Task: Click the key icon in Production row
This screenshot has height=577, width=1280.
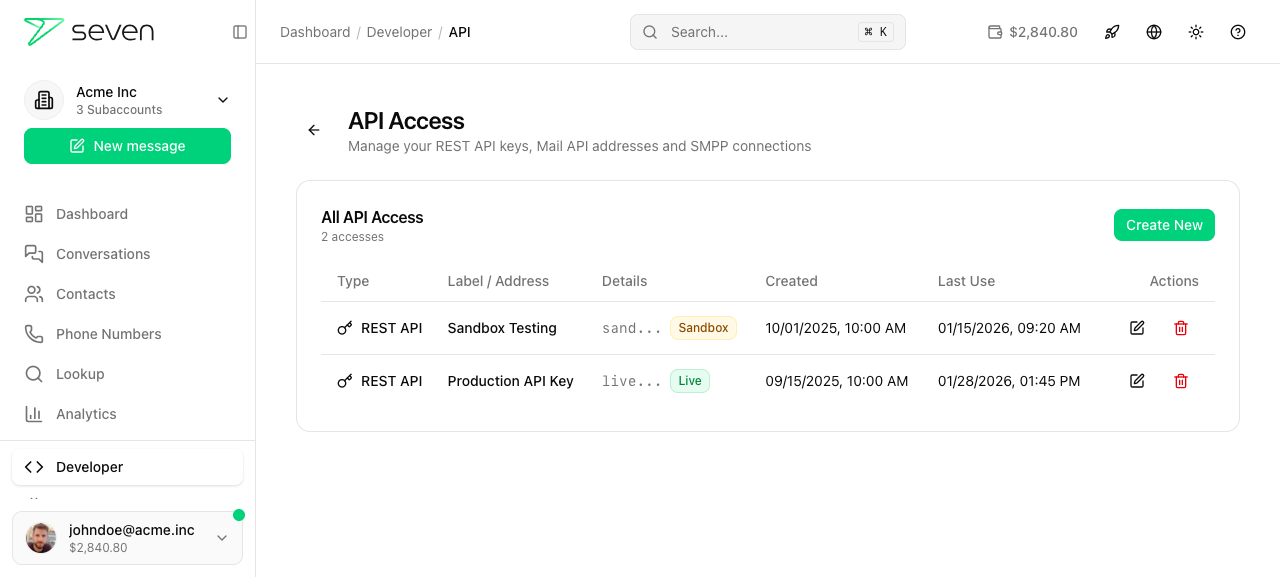Action: (345, 381)
